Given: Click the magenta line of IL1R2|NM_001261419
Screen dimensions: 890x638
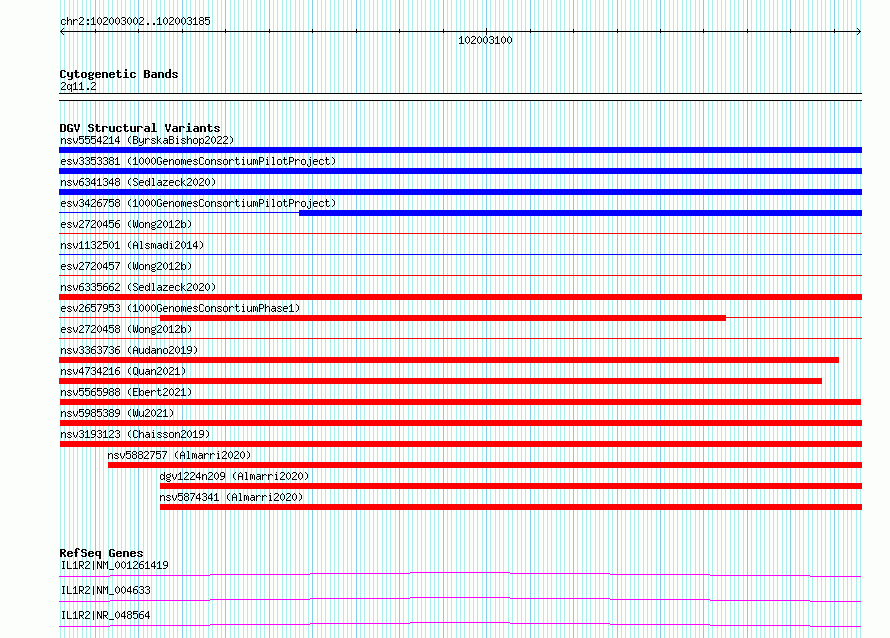Looking at the screenshot, I should point(460,573).
